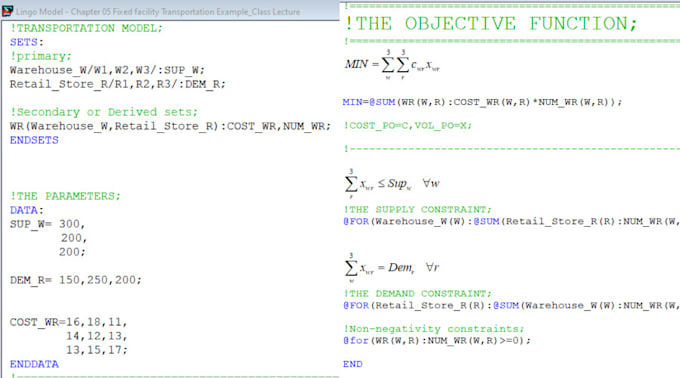
Task: Click the '@for(WR(W,R):NUM_WR(W,R)>=0);' line
Action: [x=437, y=341]
